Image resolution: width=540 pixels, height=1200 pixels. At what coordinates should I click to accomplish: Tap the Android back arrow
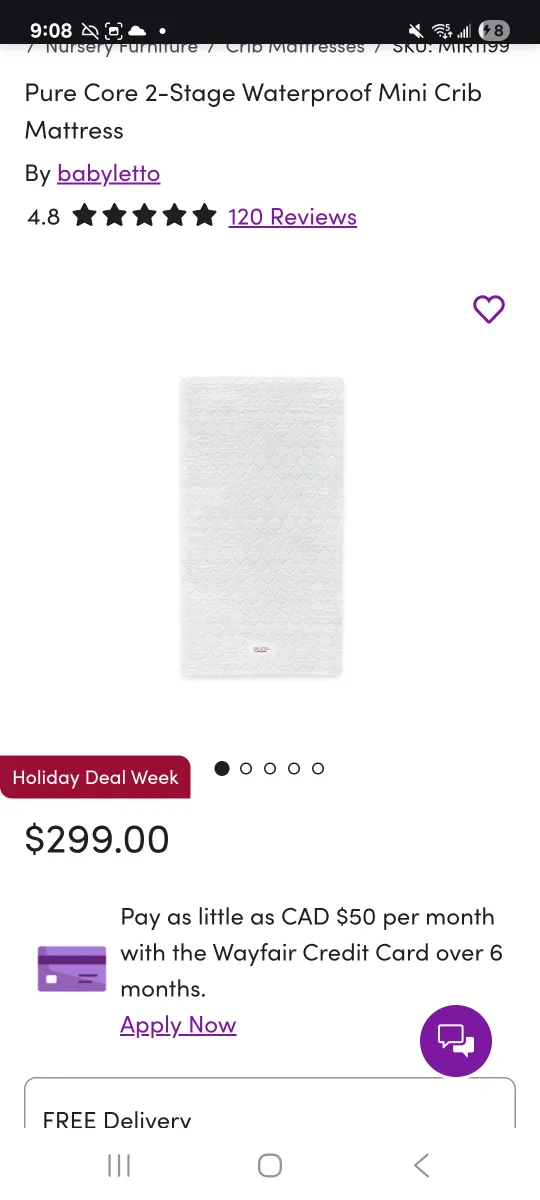(421, 1165)
